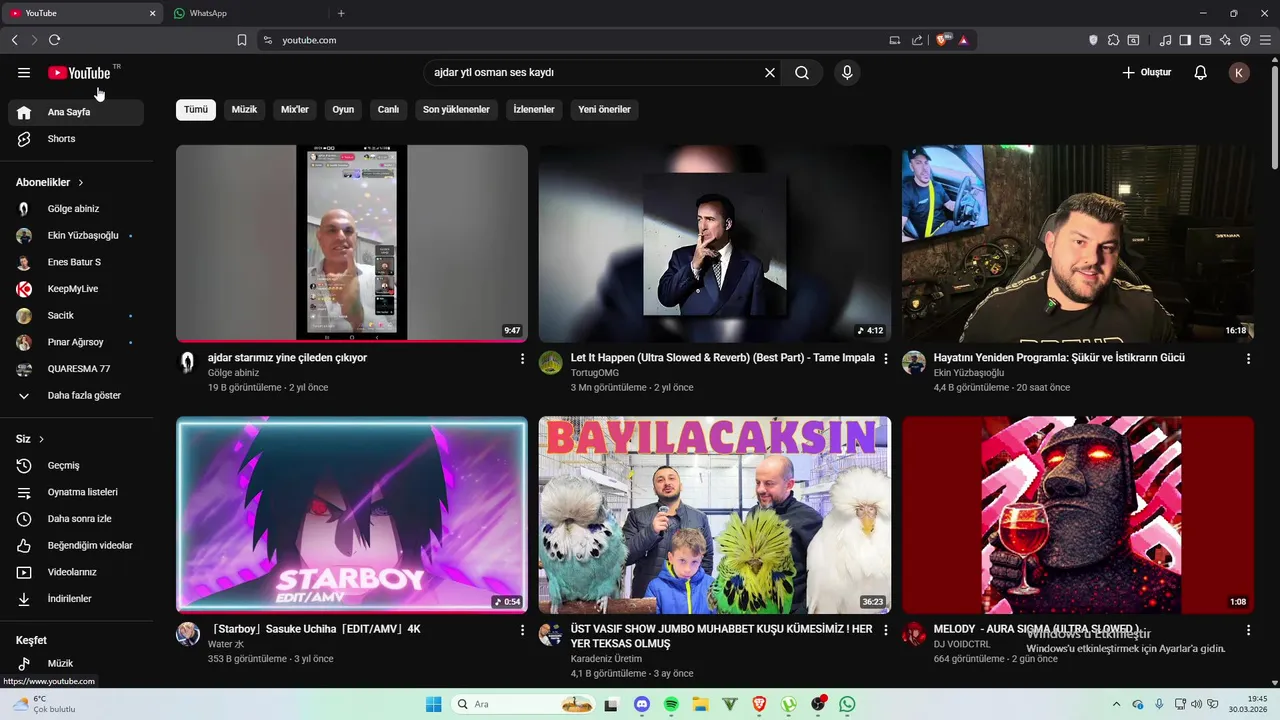Image resolution: width=1280 pixels, height=720 pixels.
Task: Play the ajdar starımız video thumbnail
Action: coord(352,243)
